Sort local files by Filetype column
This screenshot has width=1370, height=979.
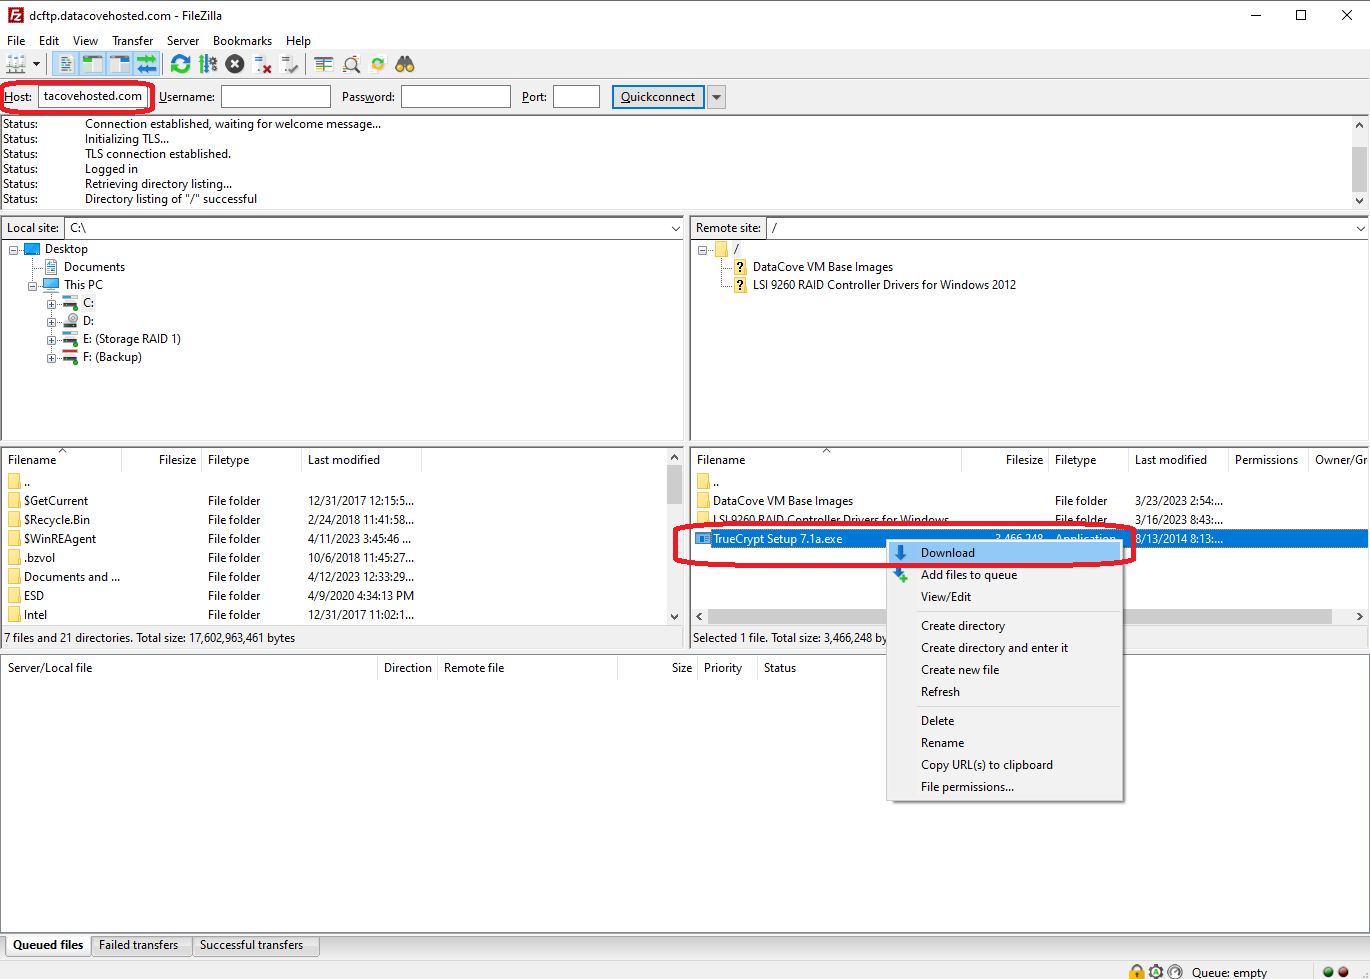[251, 460]
